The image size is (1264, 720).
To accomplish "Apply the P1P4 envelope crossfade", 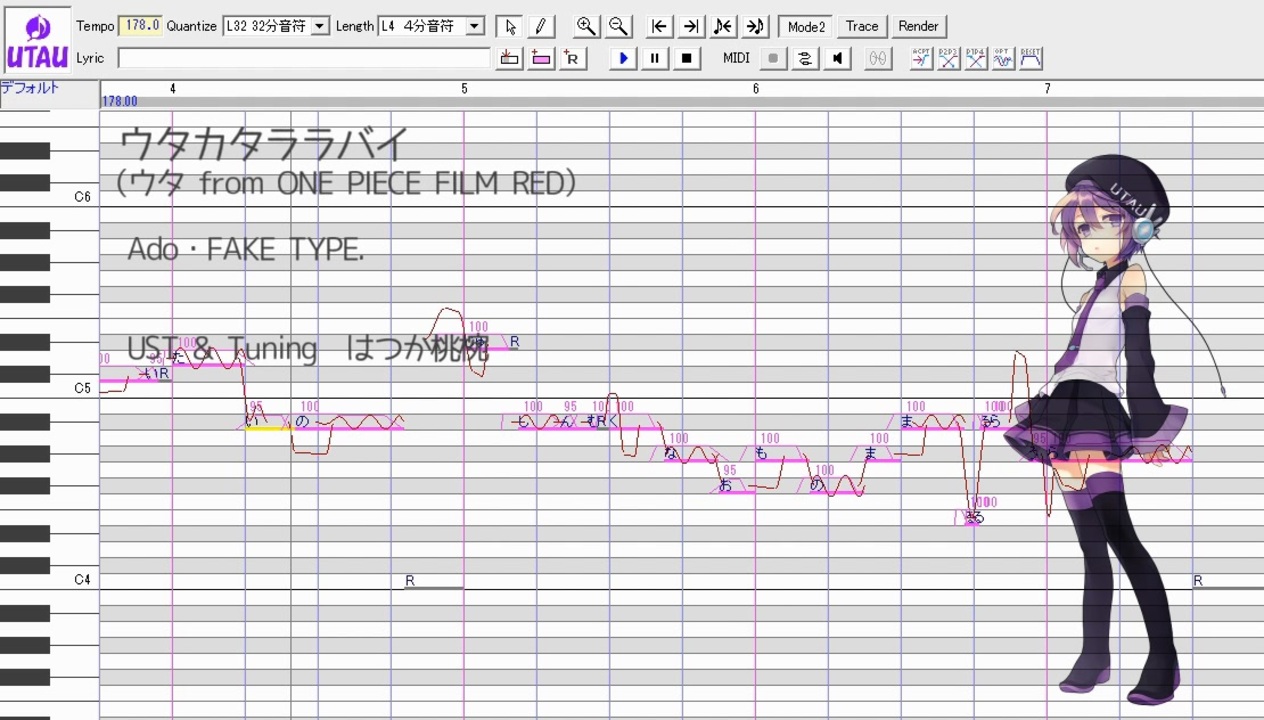I will (976, 58).
